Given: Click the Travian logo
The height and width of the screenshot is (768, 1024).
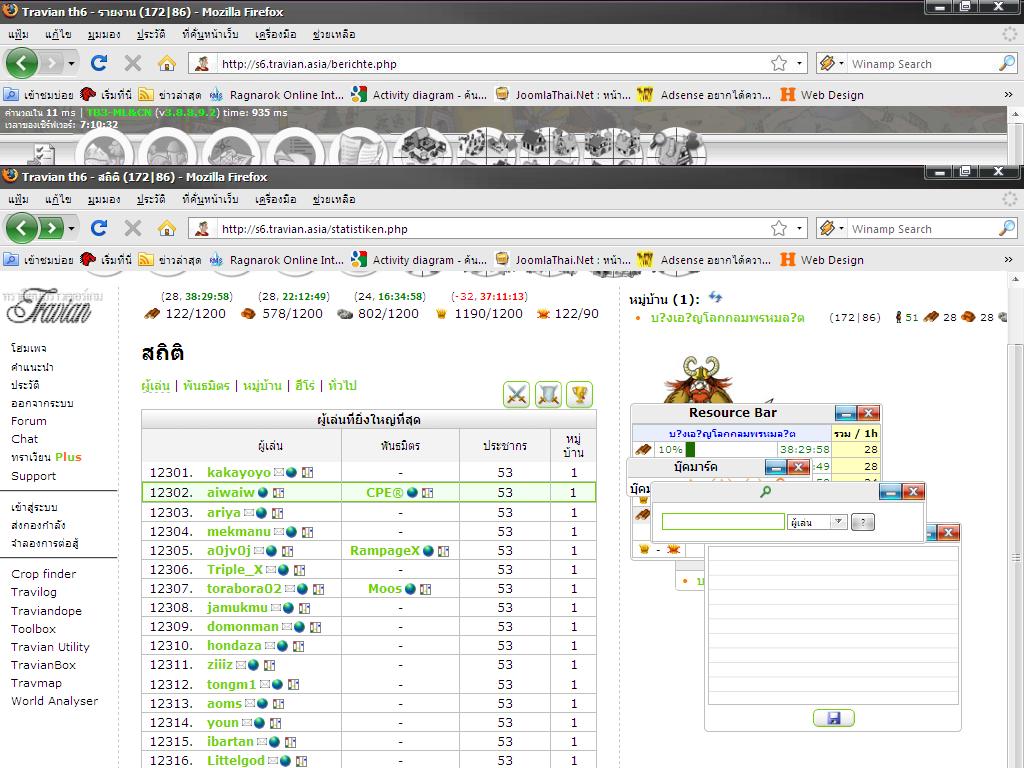Looking at the screenshot, I should (50, 306).
